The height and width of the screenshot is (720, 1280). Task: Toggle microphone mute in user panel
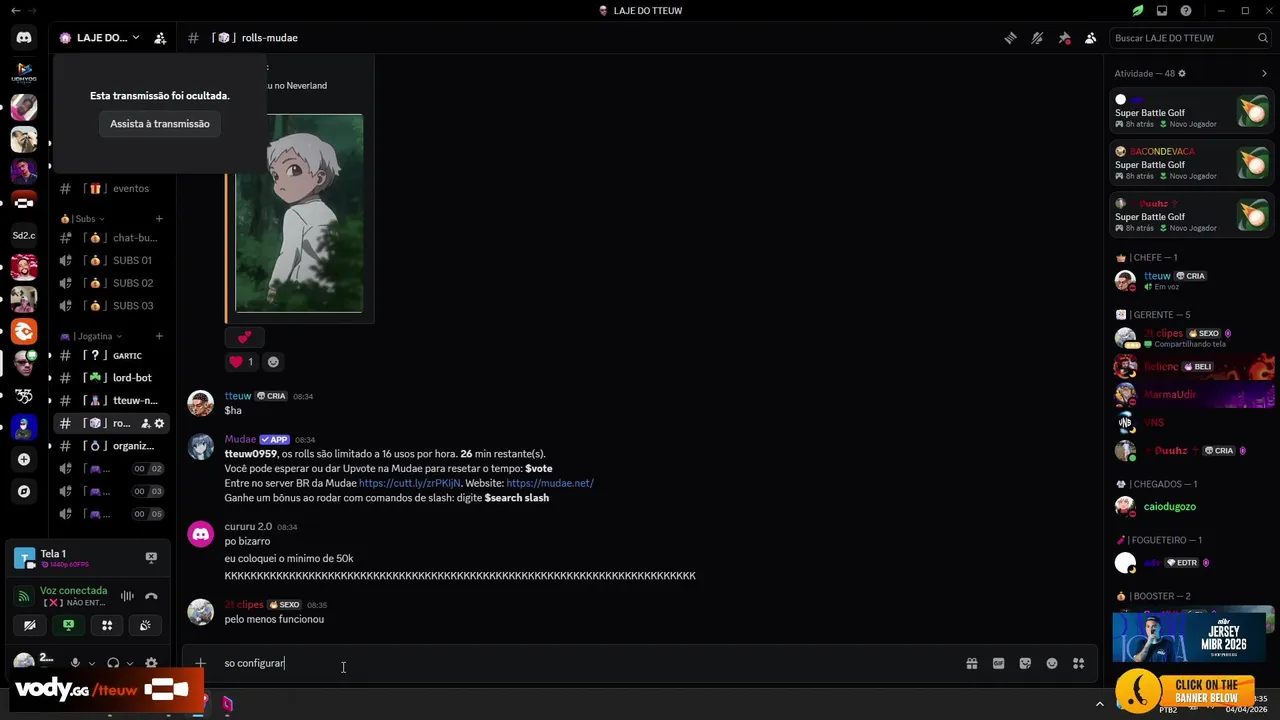[x=75, y=663]
